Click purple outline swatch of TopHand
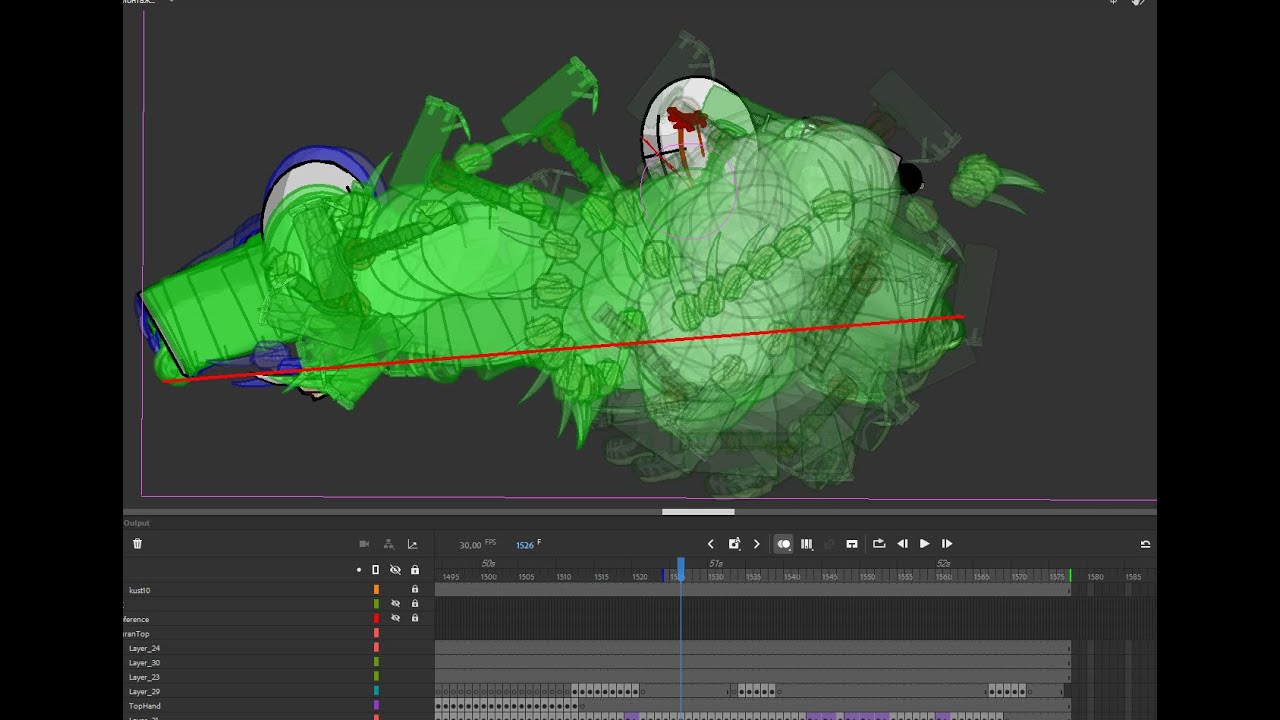This screenshot has height=720, width=1280. click(x=376, y=705)
